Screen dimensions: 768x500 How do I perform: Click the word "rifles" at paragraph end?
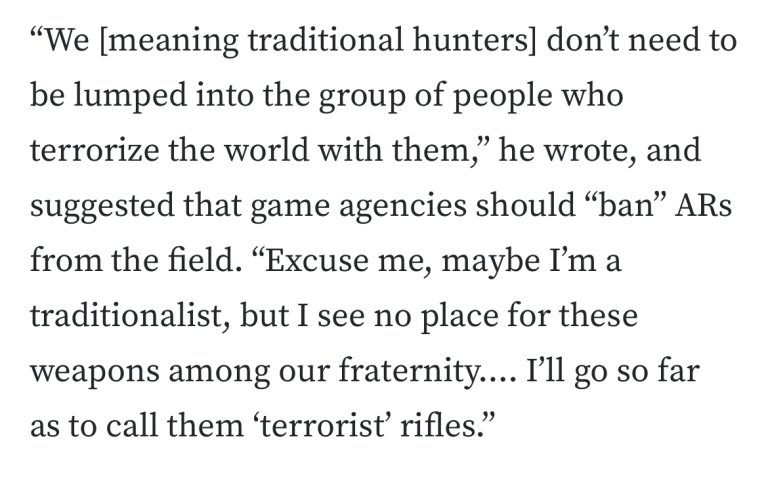pos(438,425)
